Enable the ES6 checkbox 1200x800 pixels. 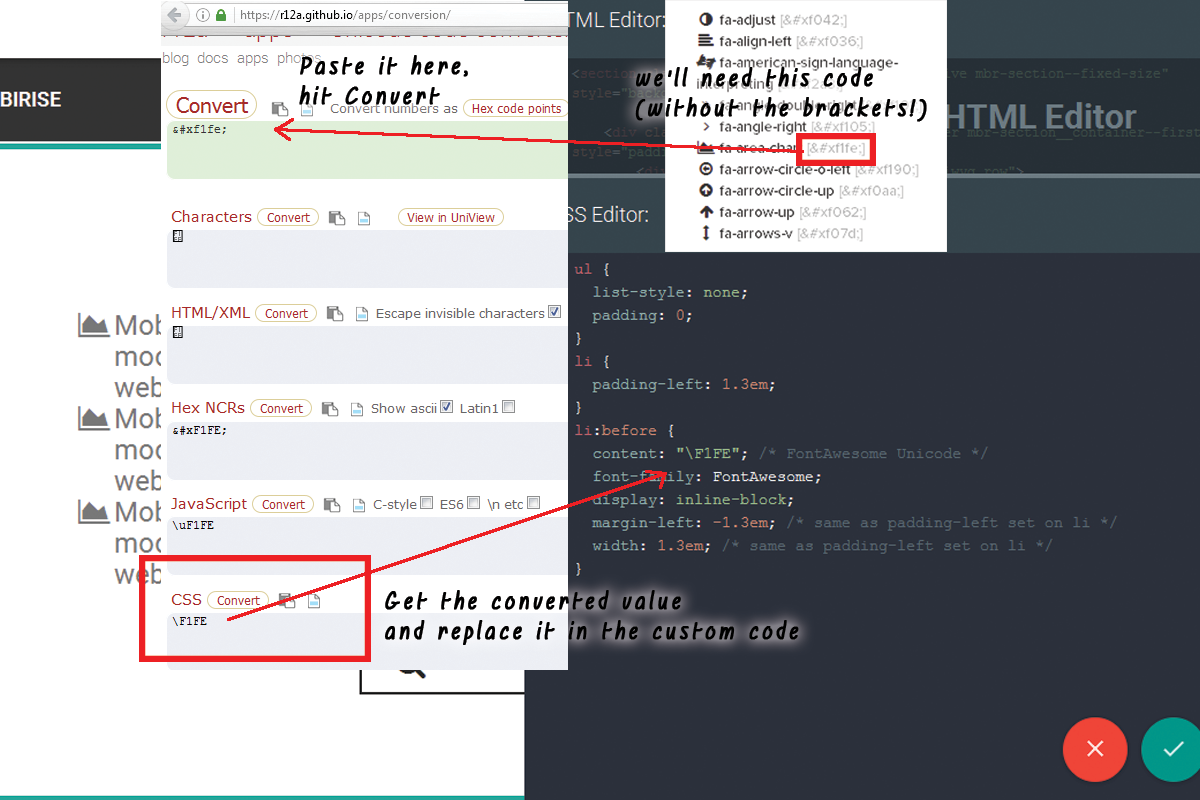click(474, 503)
